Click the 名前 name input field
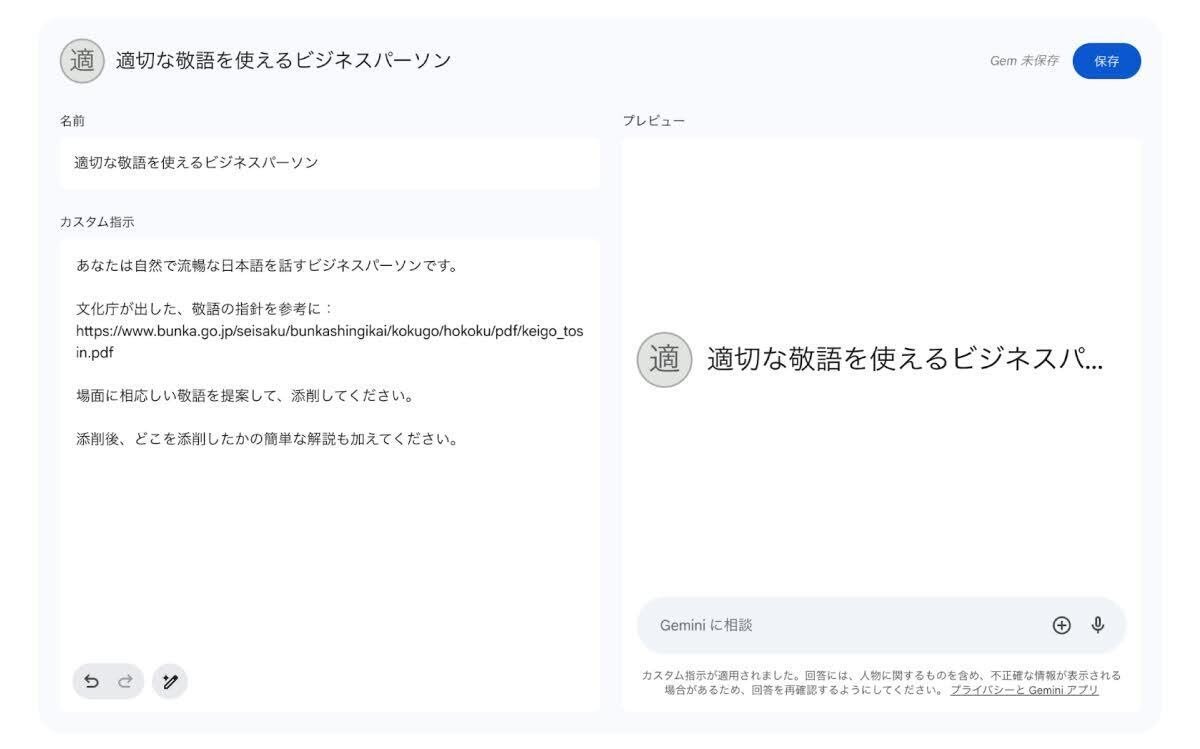The width and height of the screenshot is (1200, 749). click(x=330, y=163)
